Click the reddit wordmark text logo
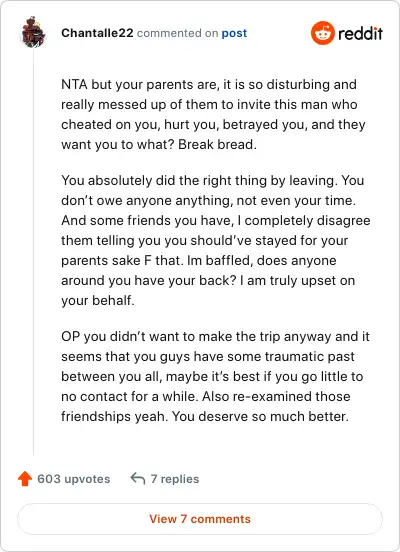The image size is (400, 552). 360,34
